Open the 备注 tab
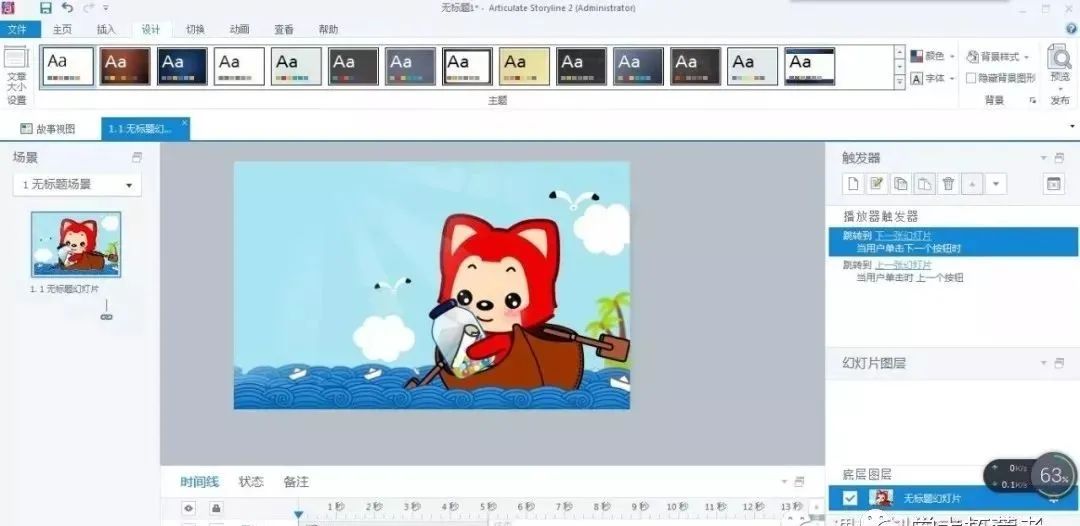Viewport: 1080px width, 526px height. [296, 482]
